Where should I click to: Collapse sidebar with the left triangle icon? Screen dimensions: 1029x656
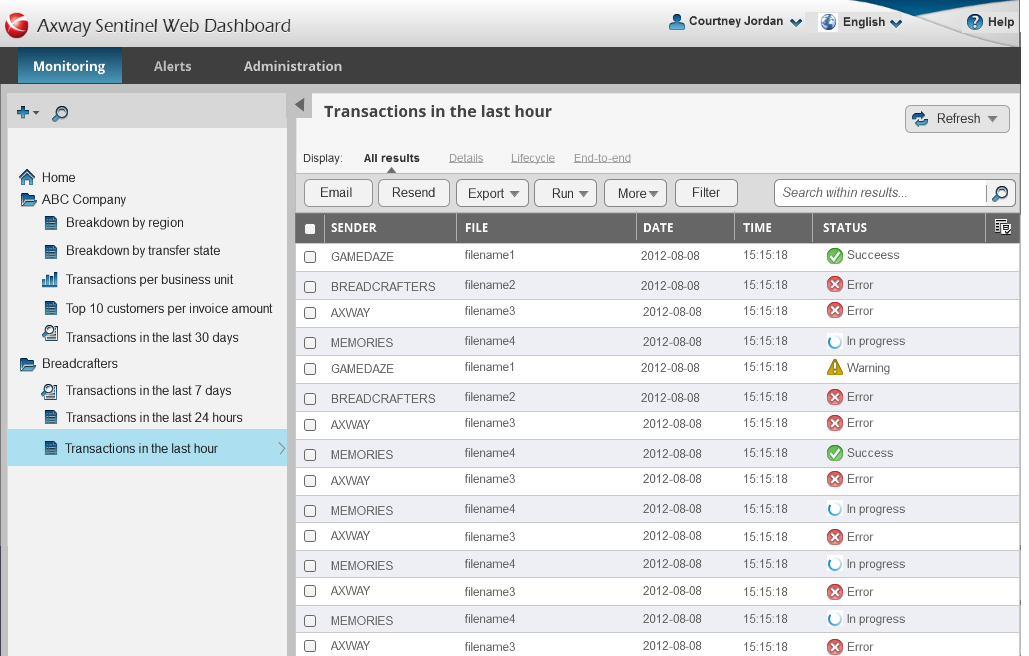point(300,104)
